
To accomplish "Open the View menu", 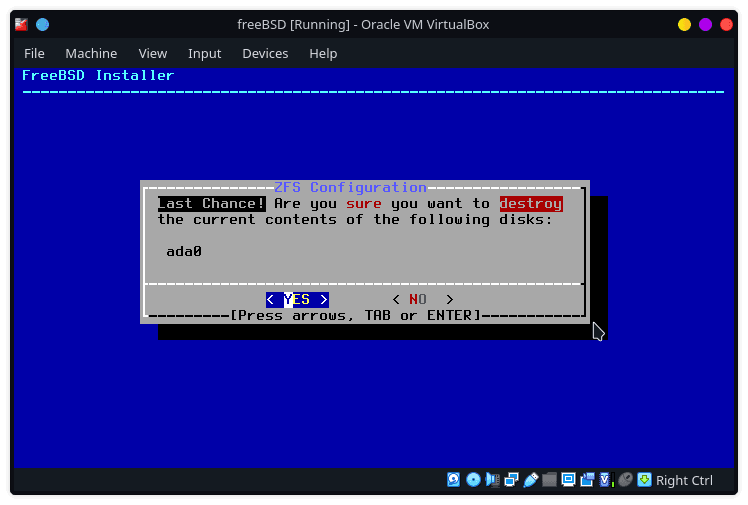I will click(x=153, y=53).
